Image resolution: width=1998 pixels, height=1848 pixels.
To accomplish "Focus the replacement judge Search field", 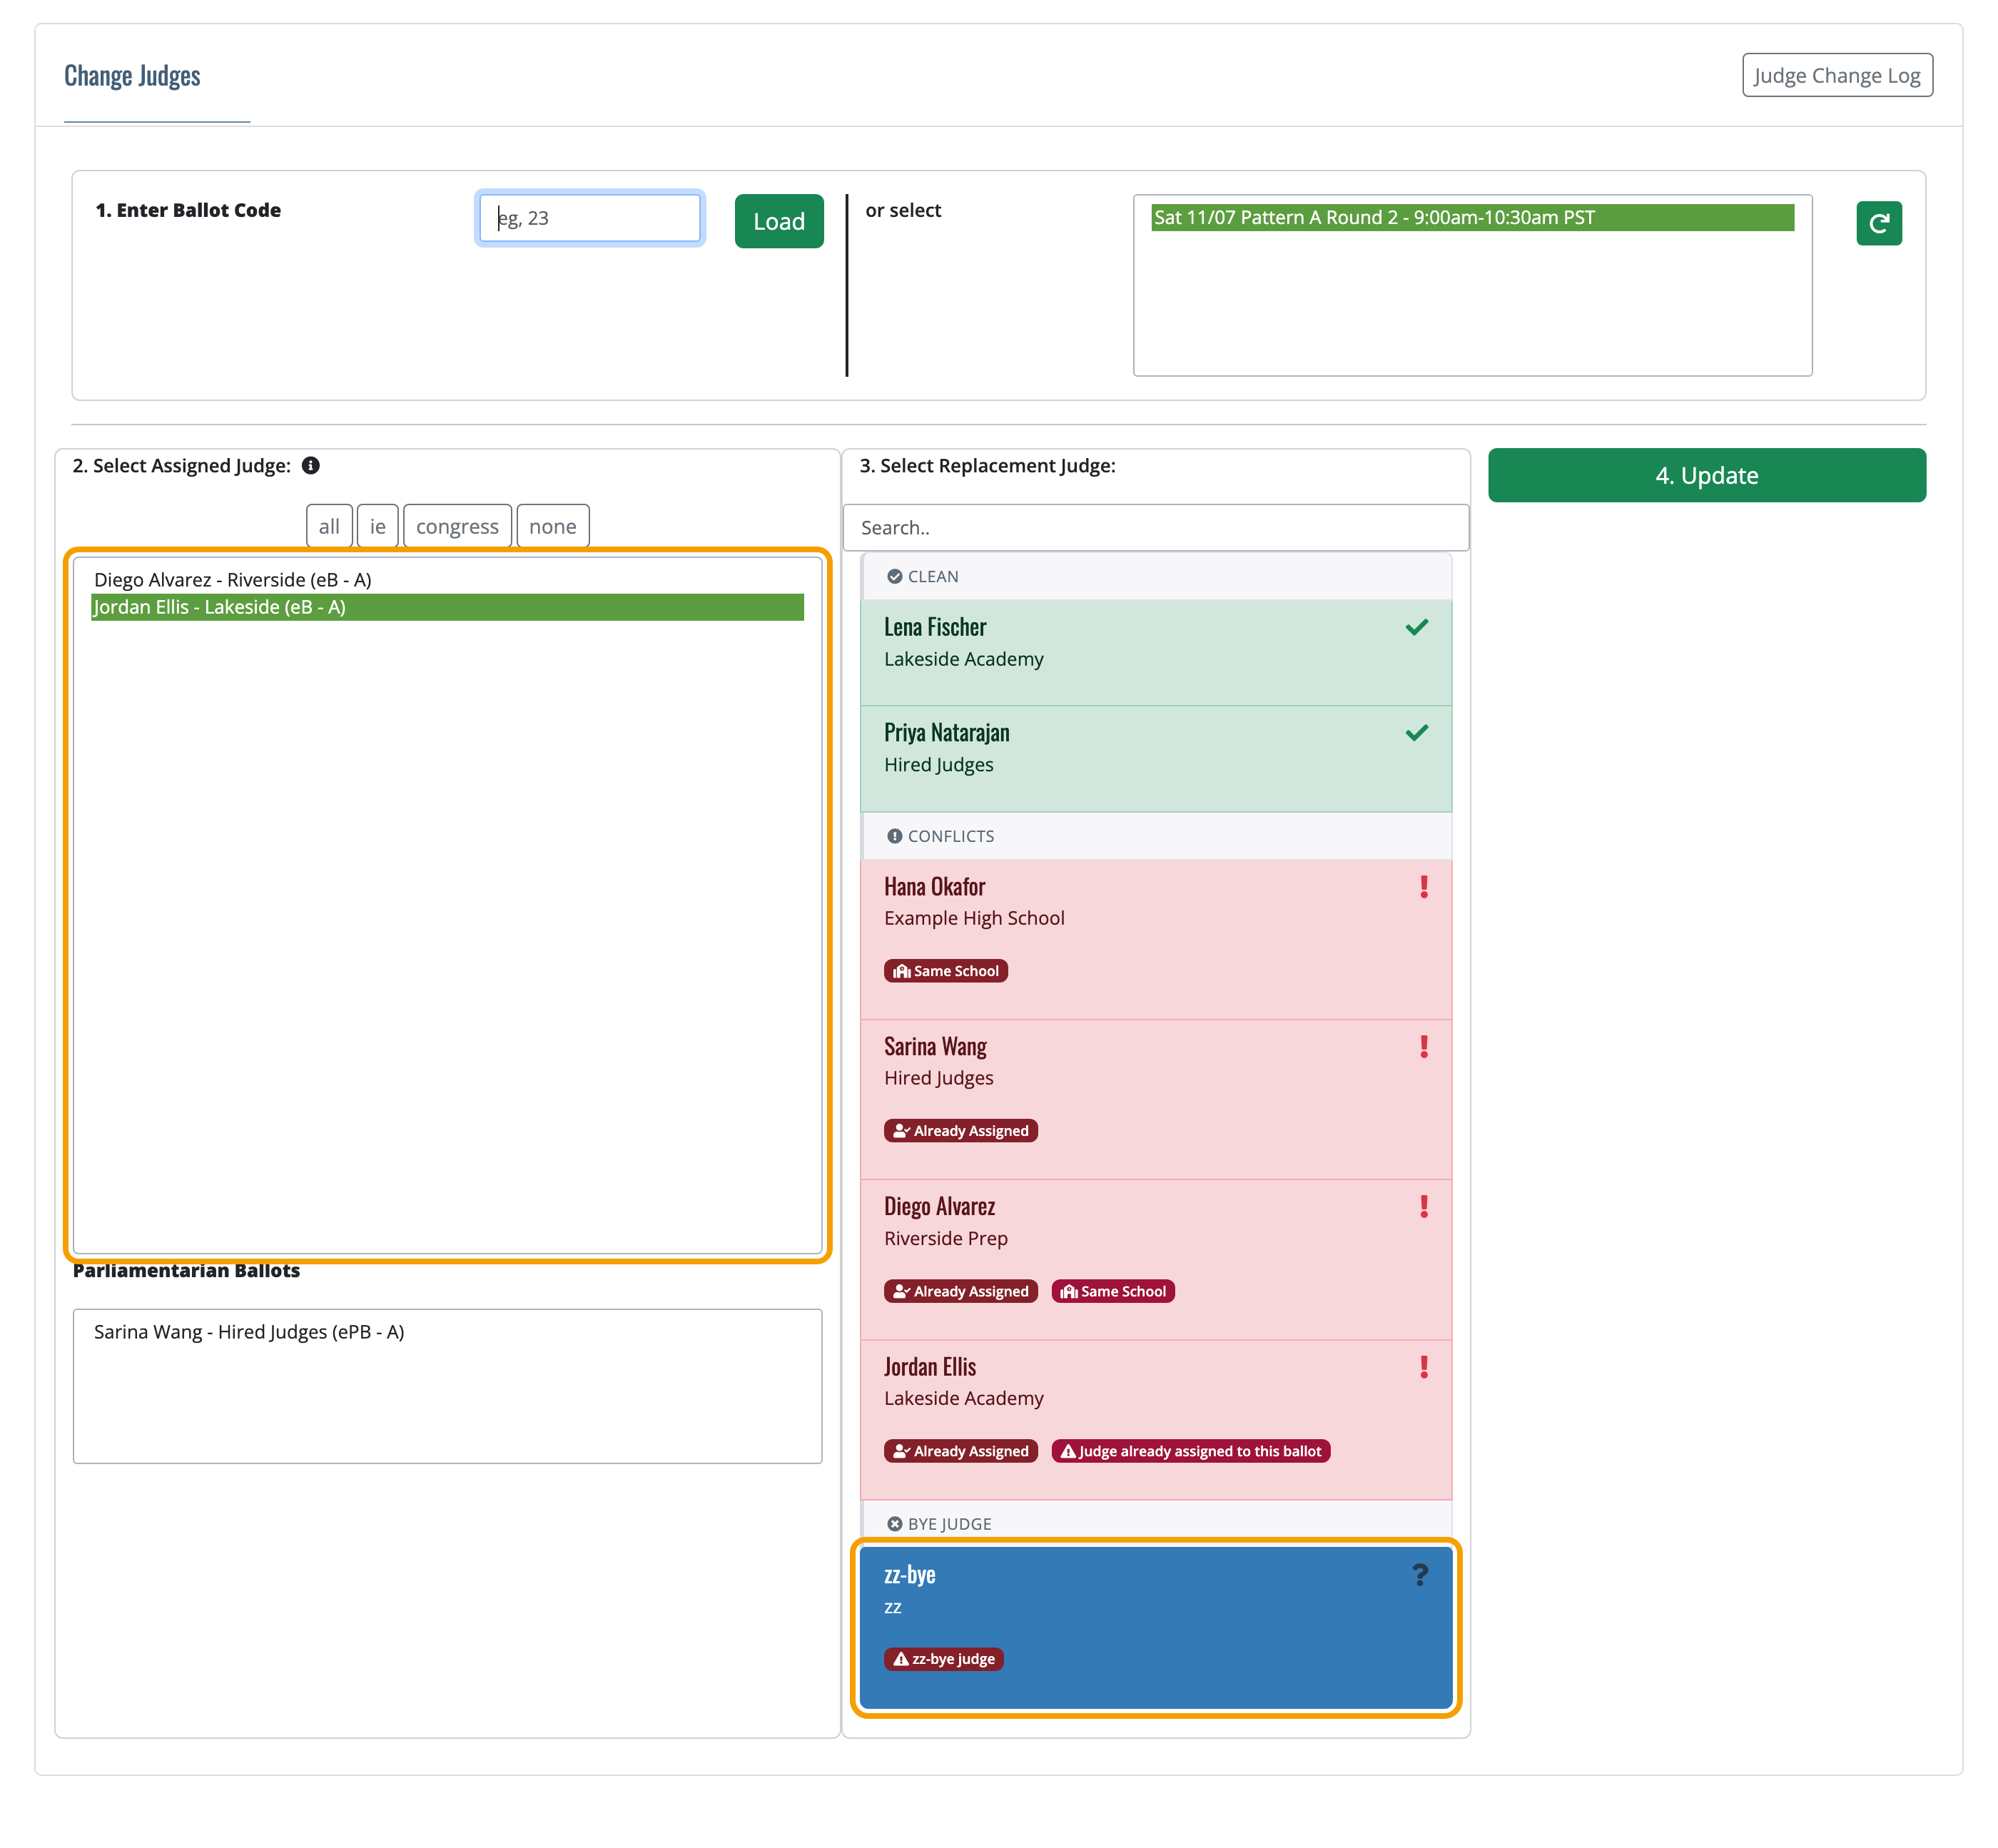I will [1155, 528].
